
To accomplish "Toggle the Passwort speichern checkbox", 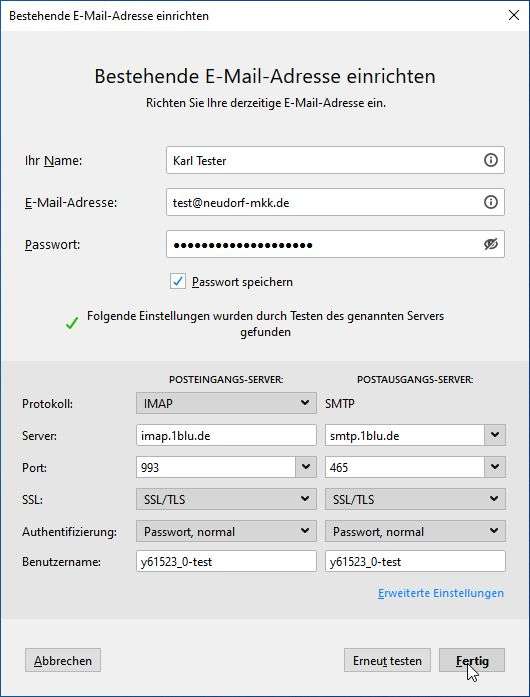I will [178, 281].
